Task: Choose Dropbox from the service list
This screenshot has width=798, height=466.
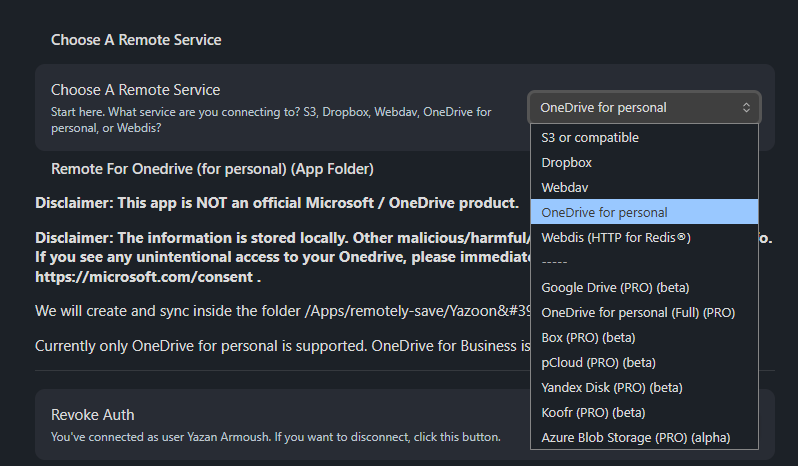Action: (644, 162)
